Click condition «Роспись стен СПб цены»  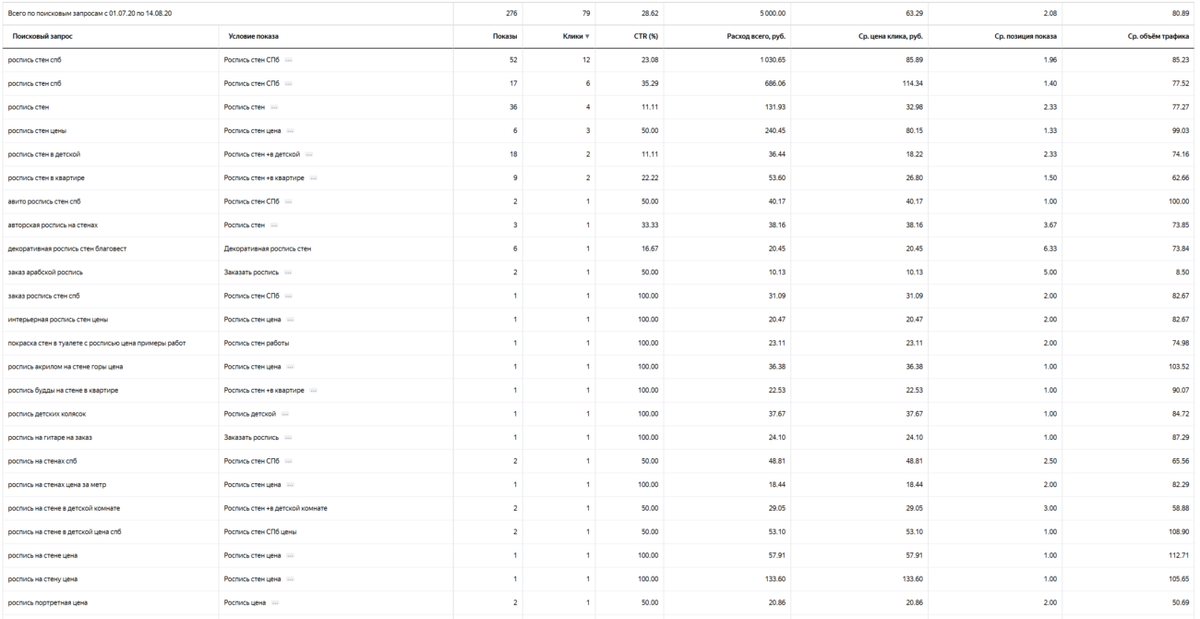260,532
